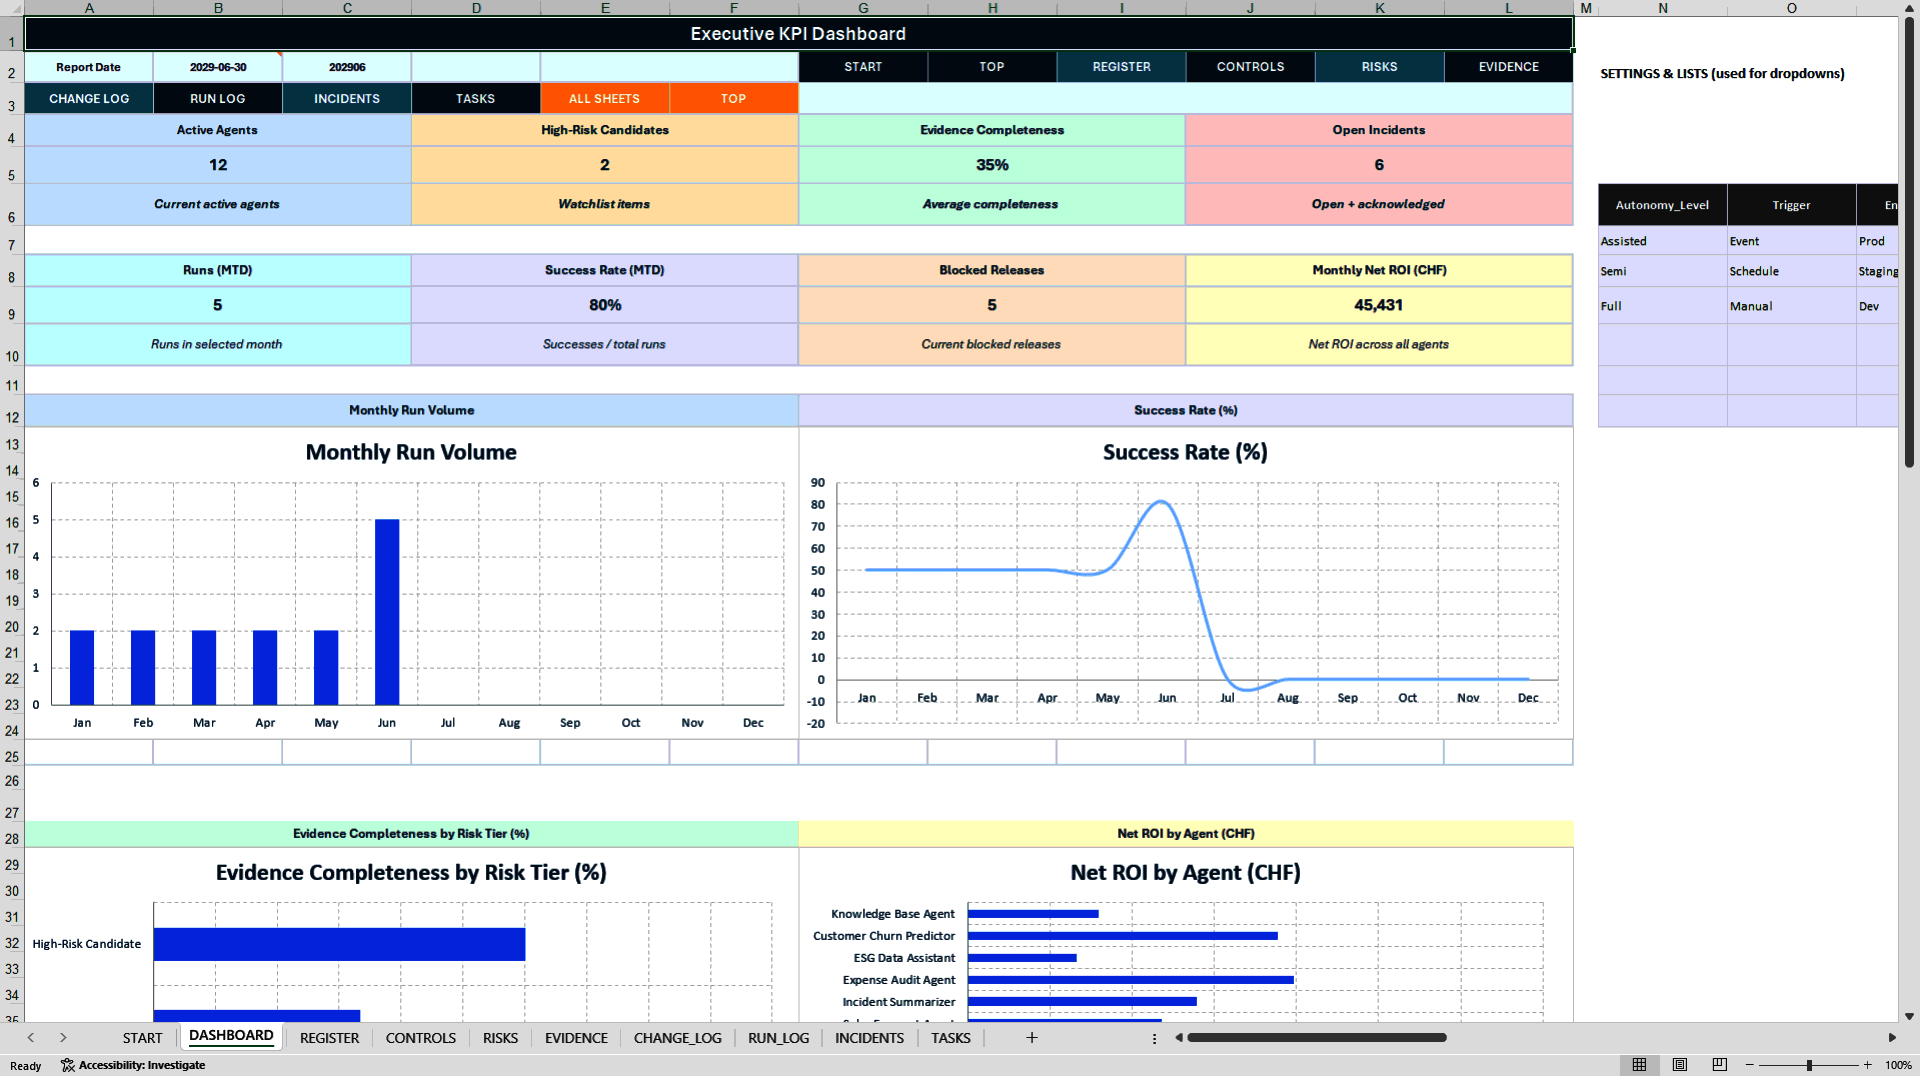Click the orange ALL SHEETS button
The image size is (1920, 1076).
point(604,99)
